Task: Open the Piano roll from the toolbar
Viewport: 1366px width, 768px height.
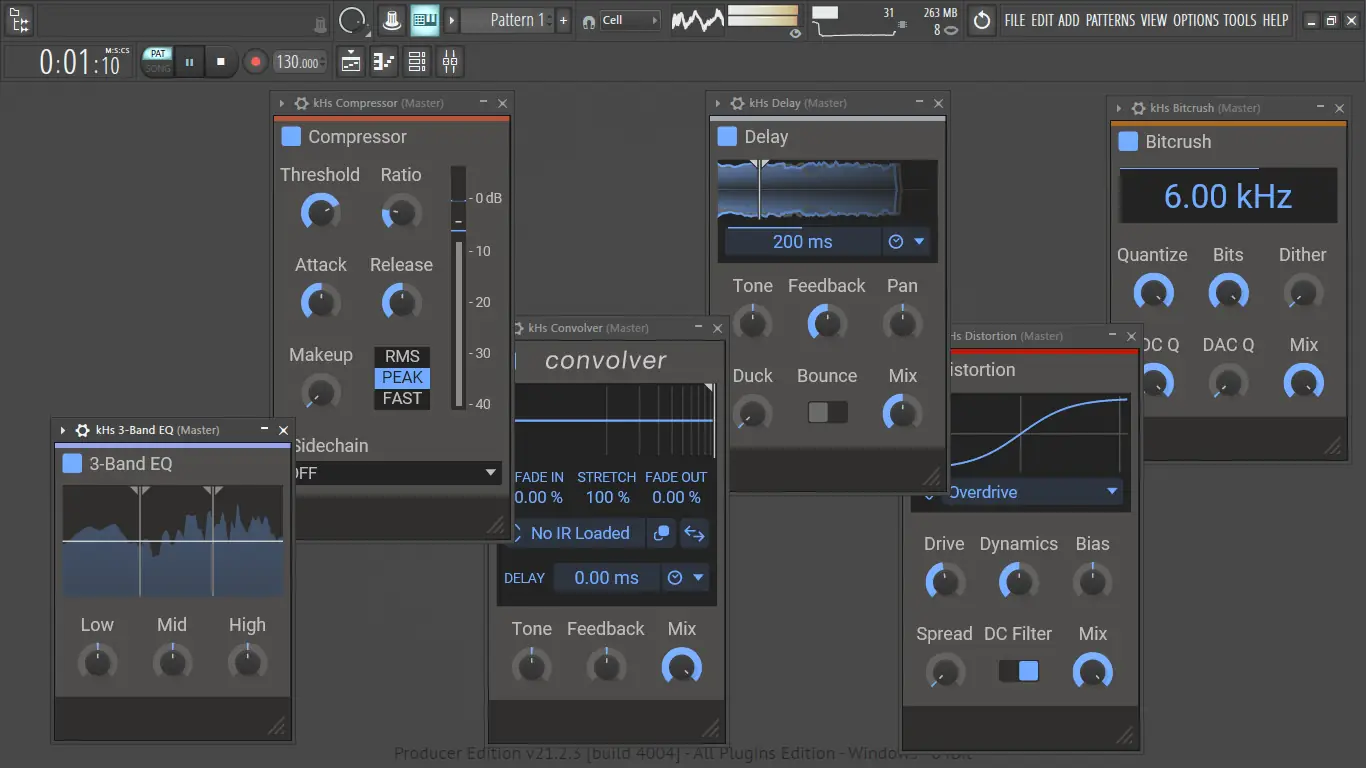Action: tap(383, 61)
